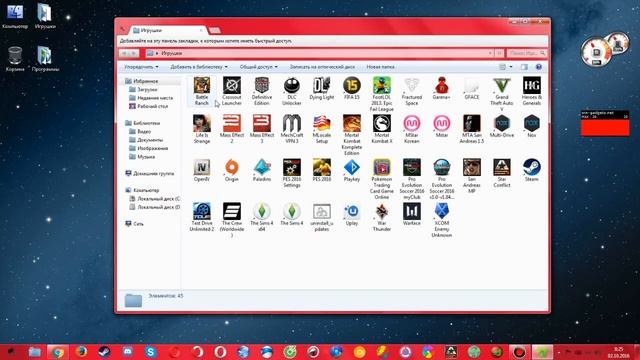This screenshot has width=640, height=360.
Task: Open the change view options dropdown arrow
Action: 511,67
